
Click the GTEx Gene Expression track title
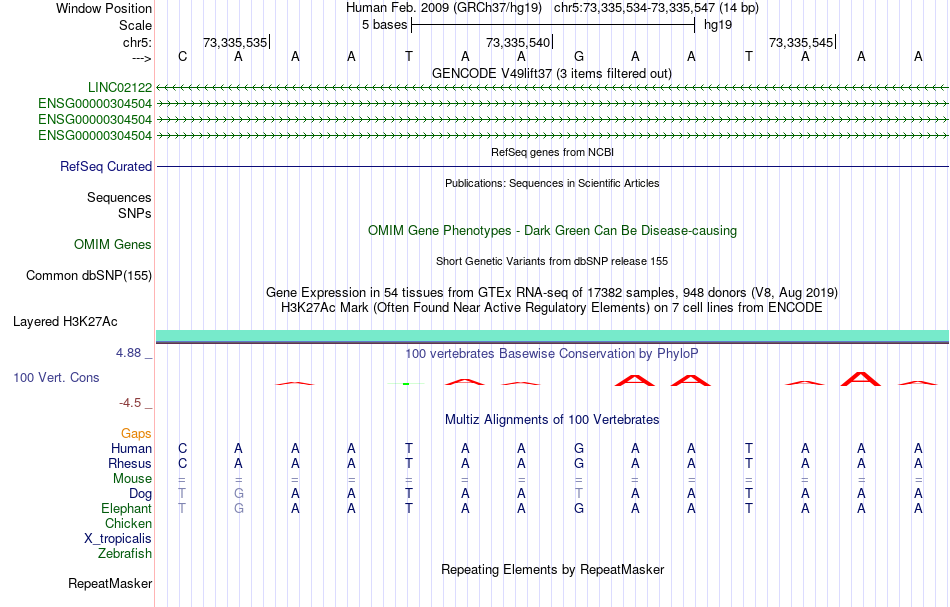pyautogui.click(x=552, y=293)
